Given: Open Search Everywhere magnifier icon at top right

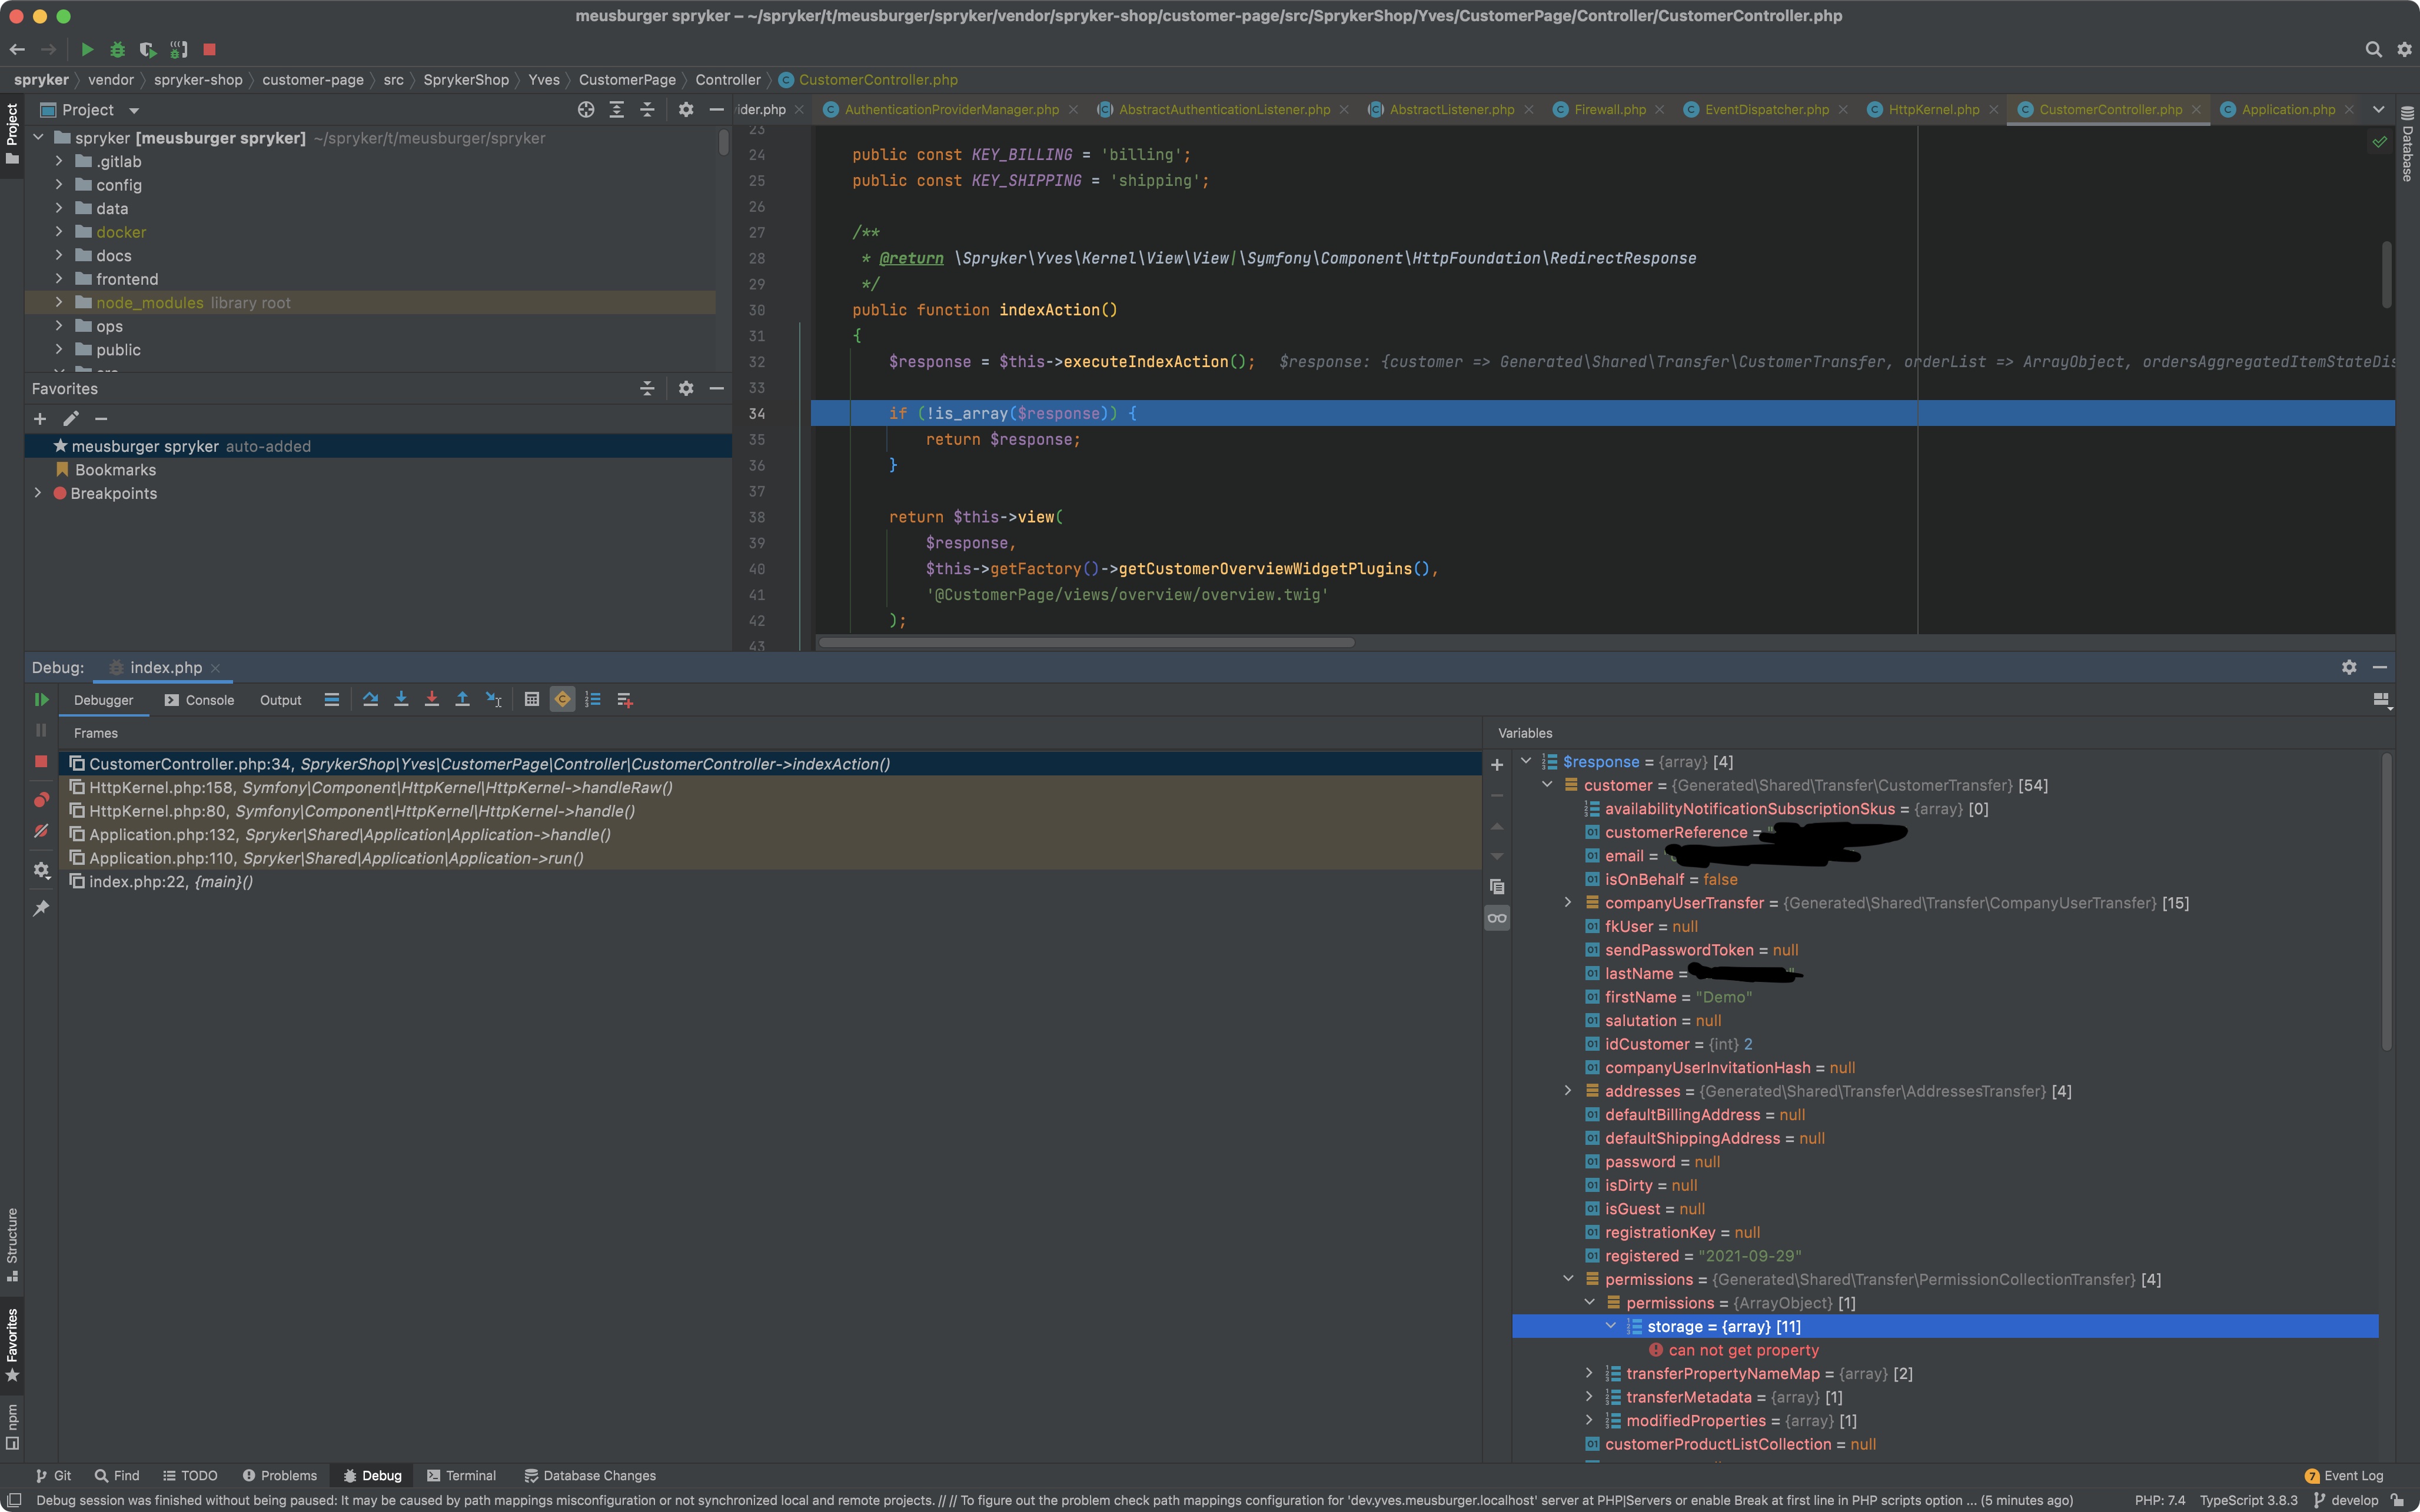Looking at the screenshot, I should pyautogui.click(x=2373, y=49).
